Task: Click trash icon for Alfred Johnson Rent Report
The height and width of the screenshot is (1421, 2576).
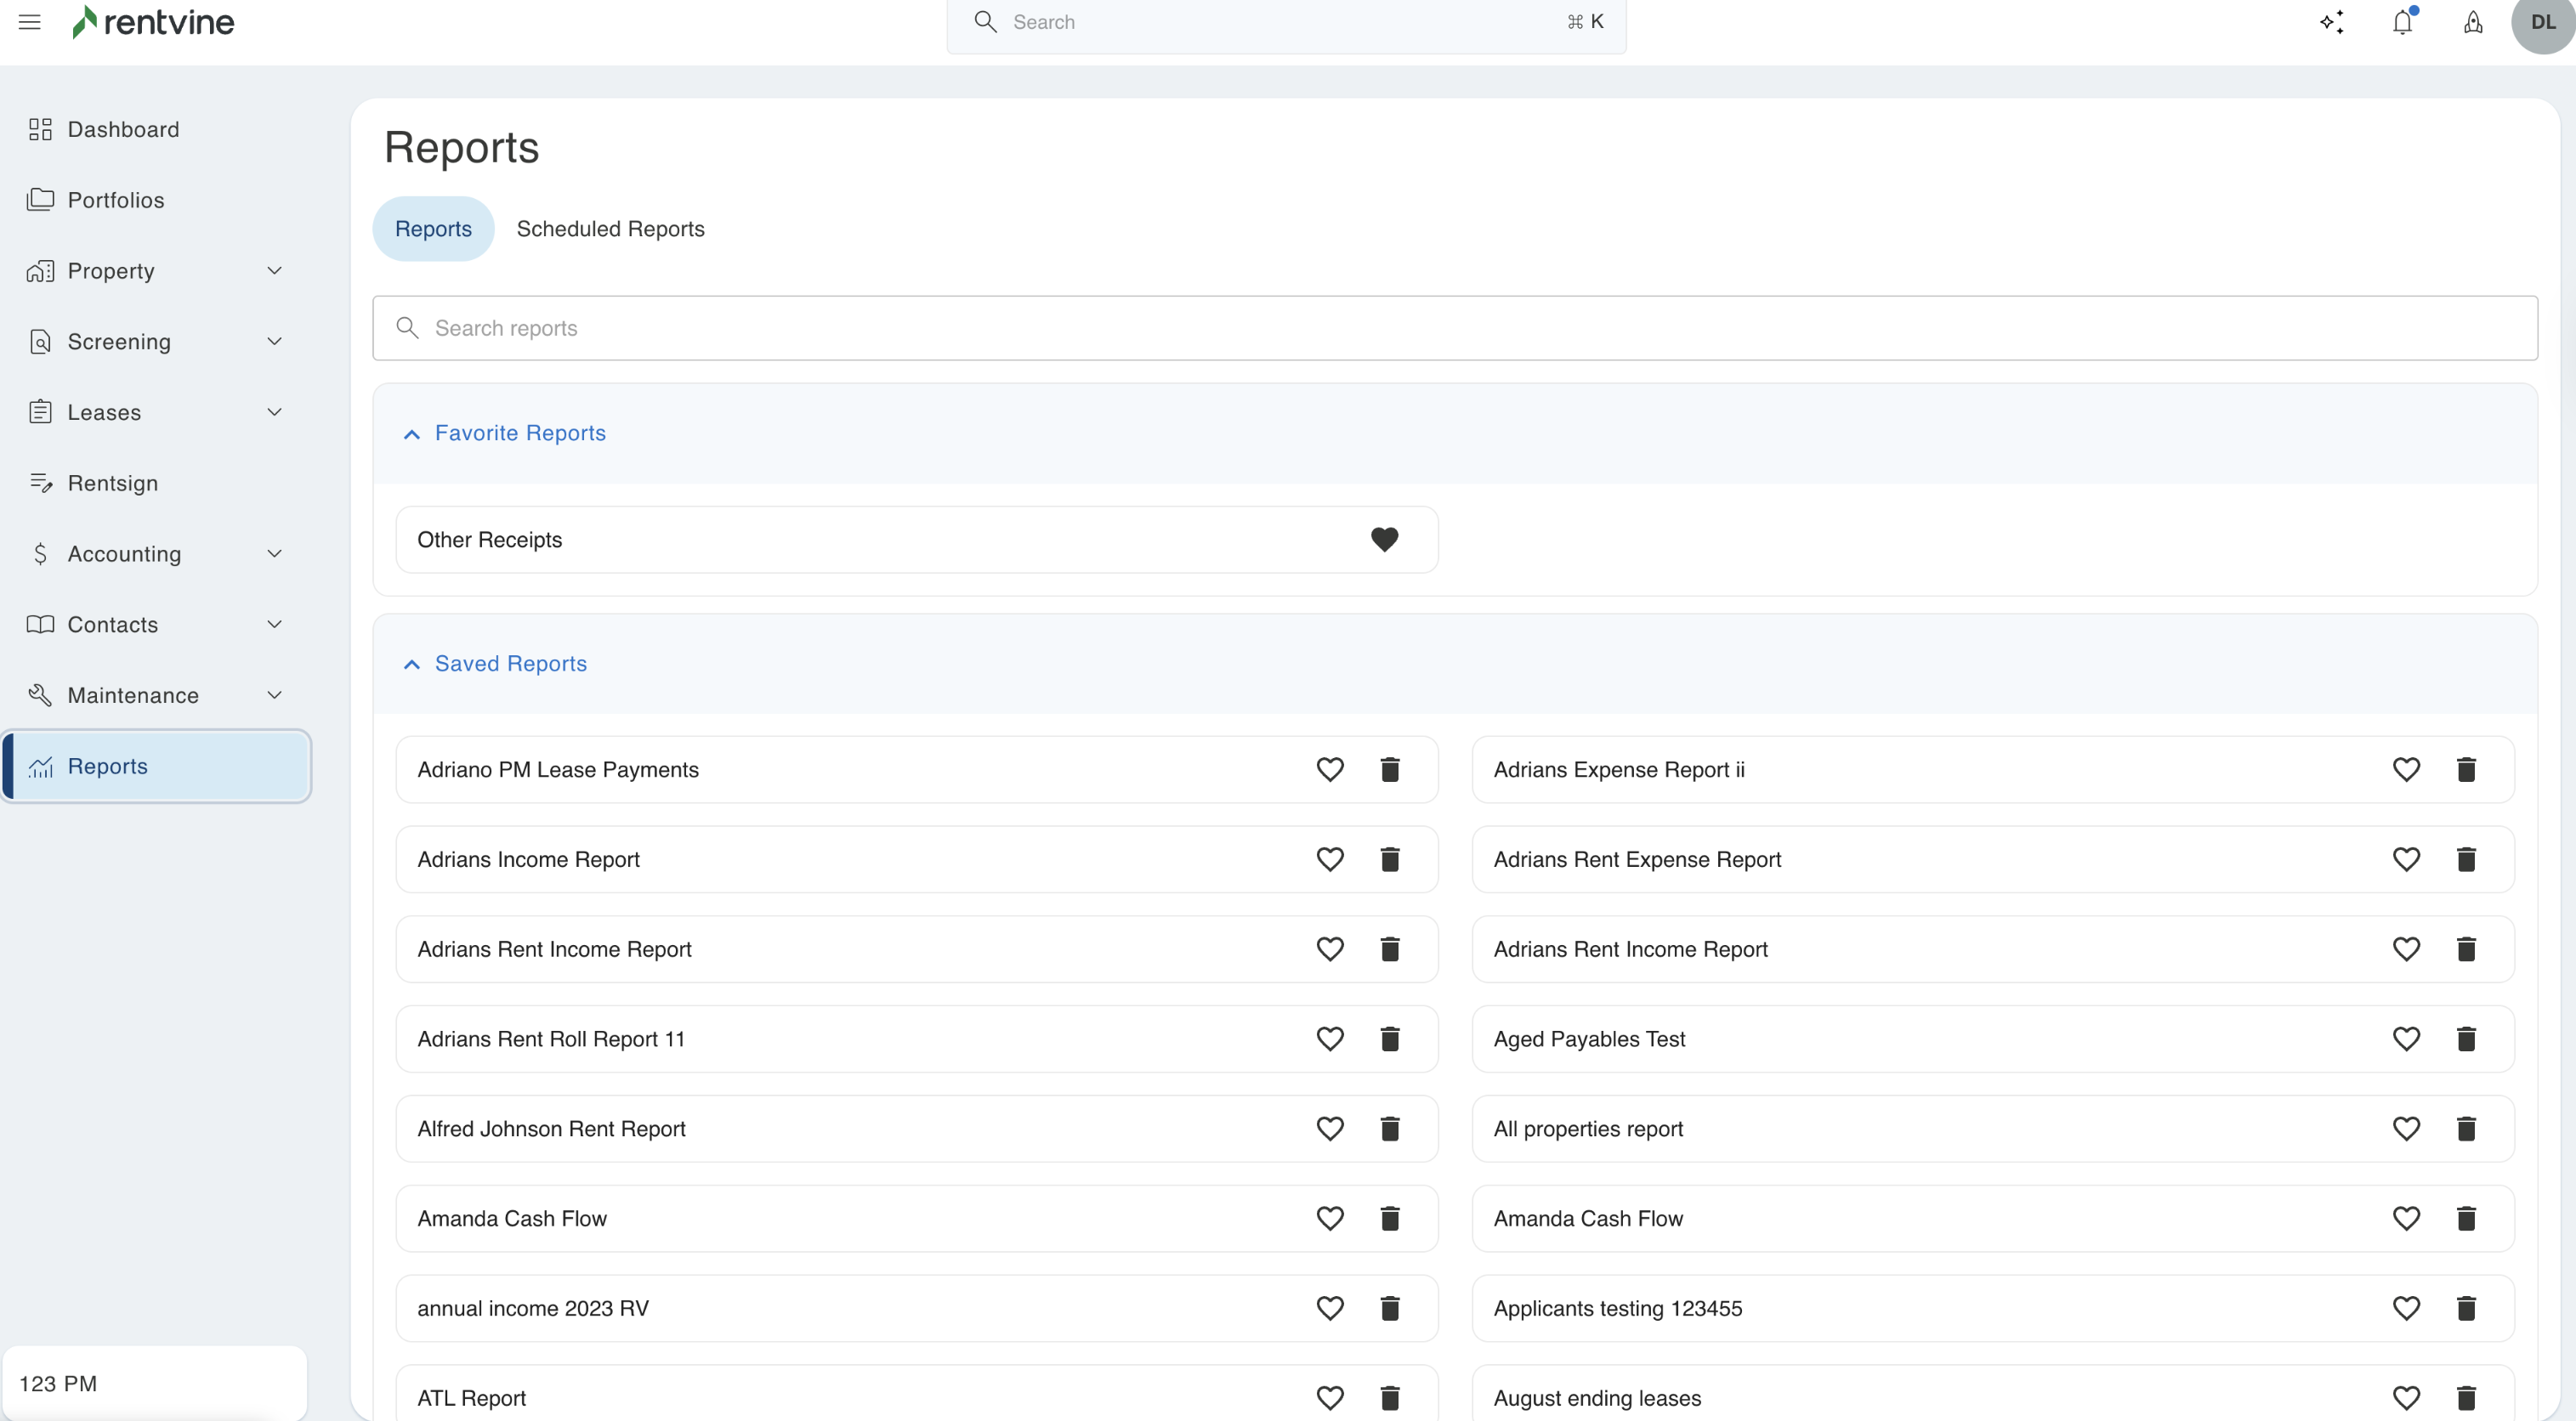Action: (1390, 1129)
